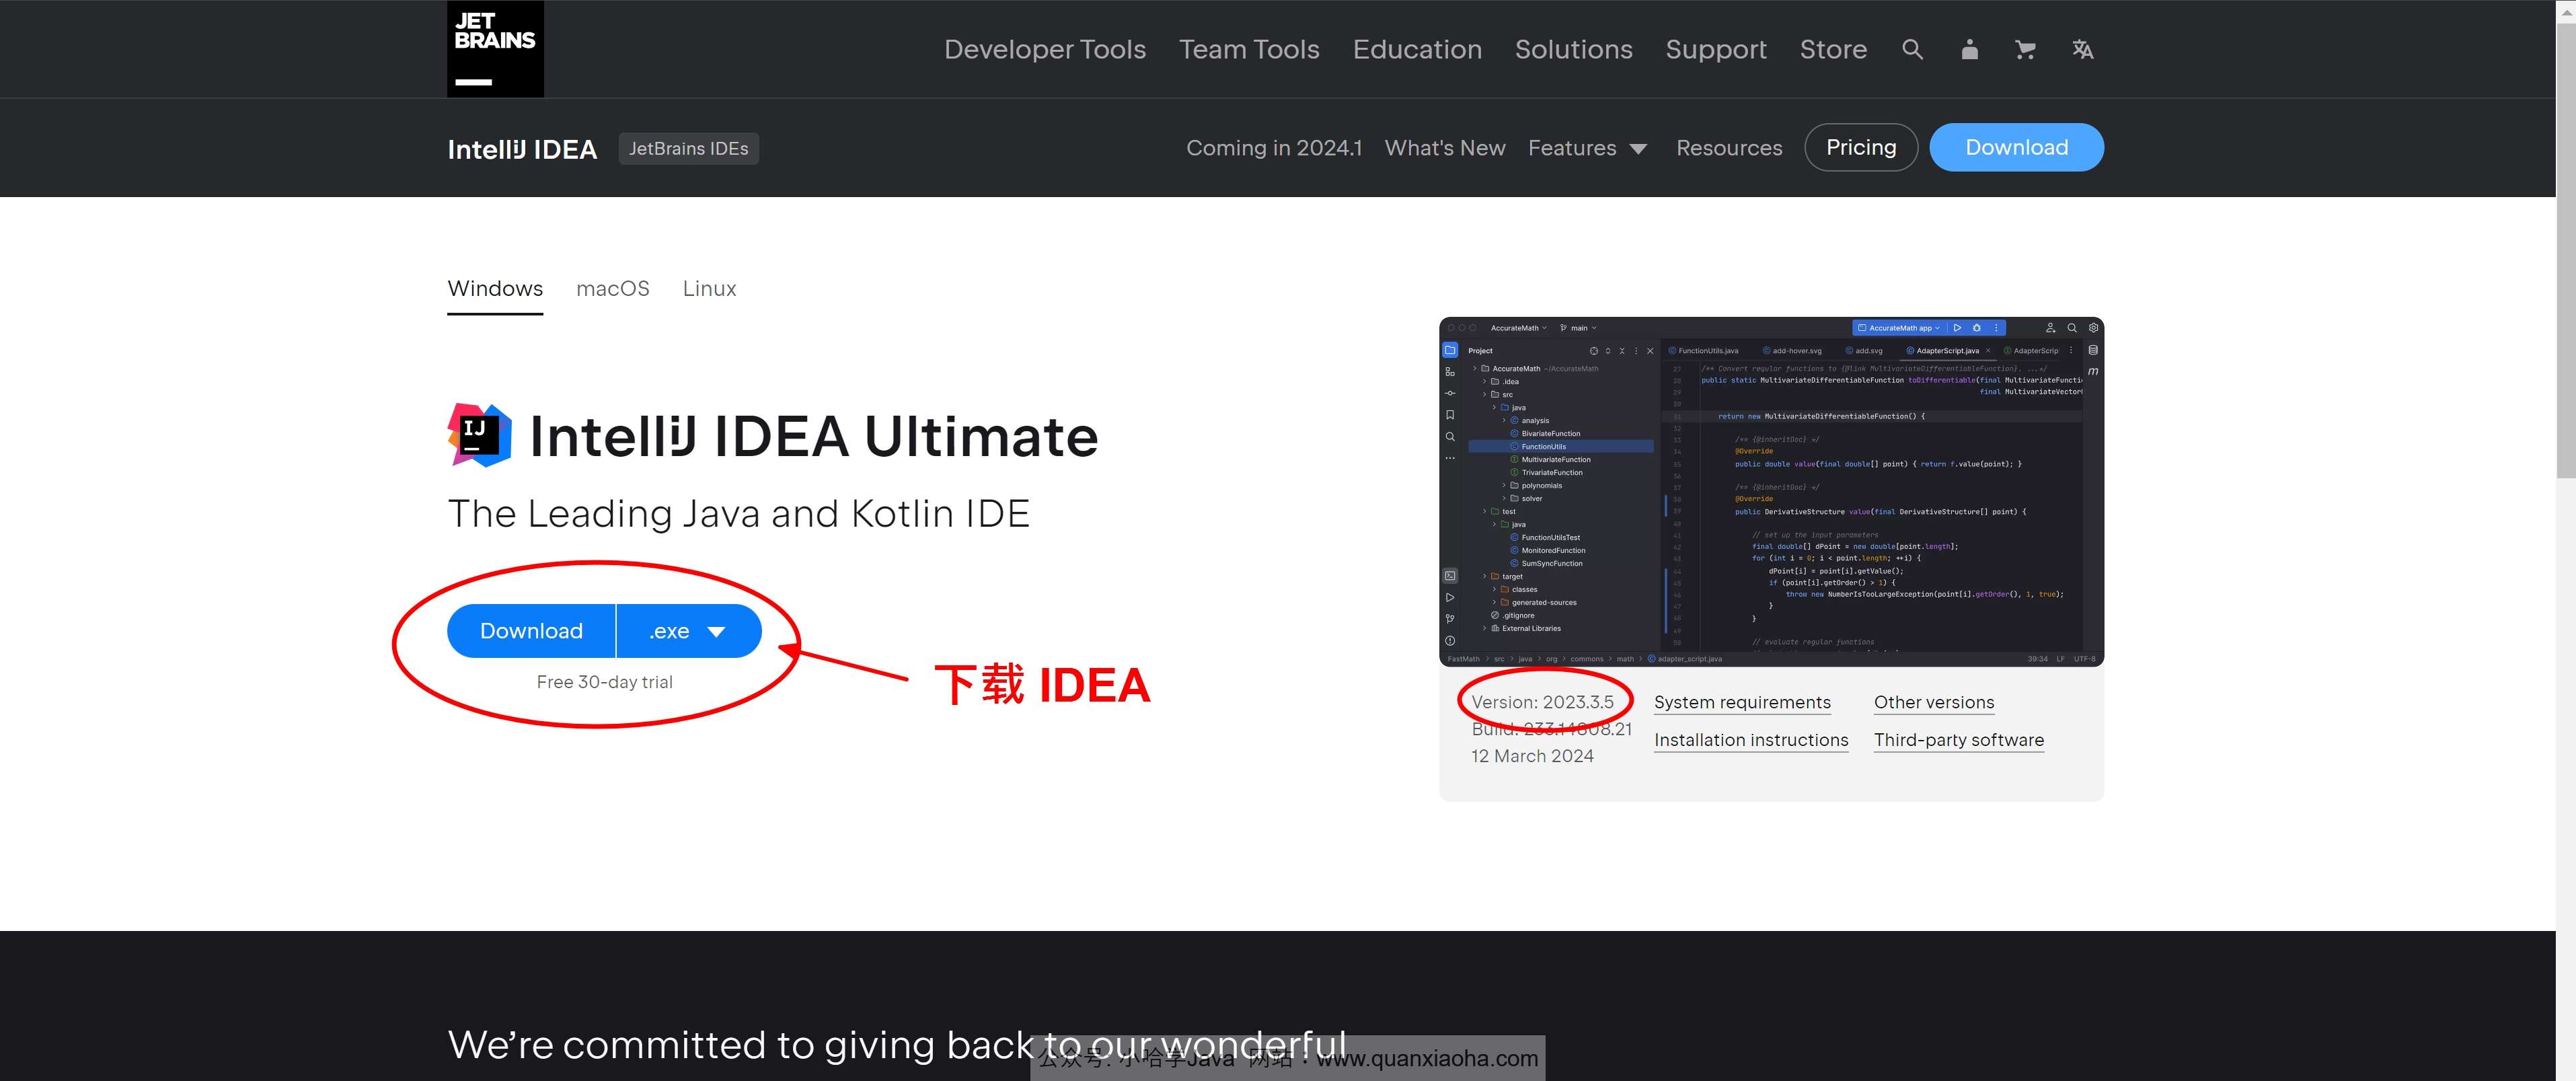The height and width of the screenshot is (1081, 2576).
Task: Open the account profile icon
Action: [x=1969, y=49]
